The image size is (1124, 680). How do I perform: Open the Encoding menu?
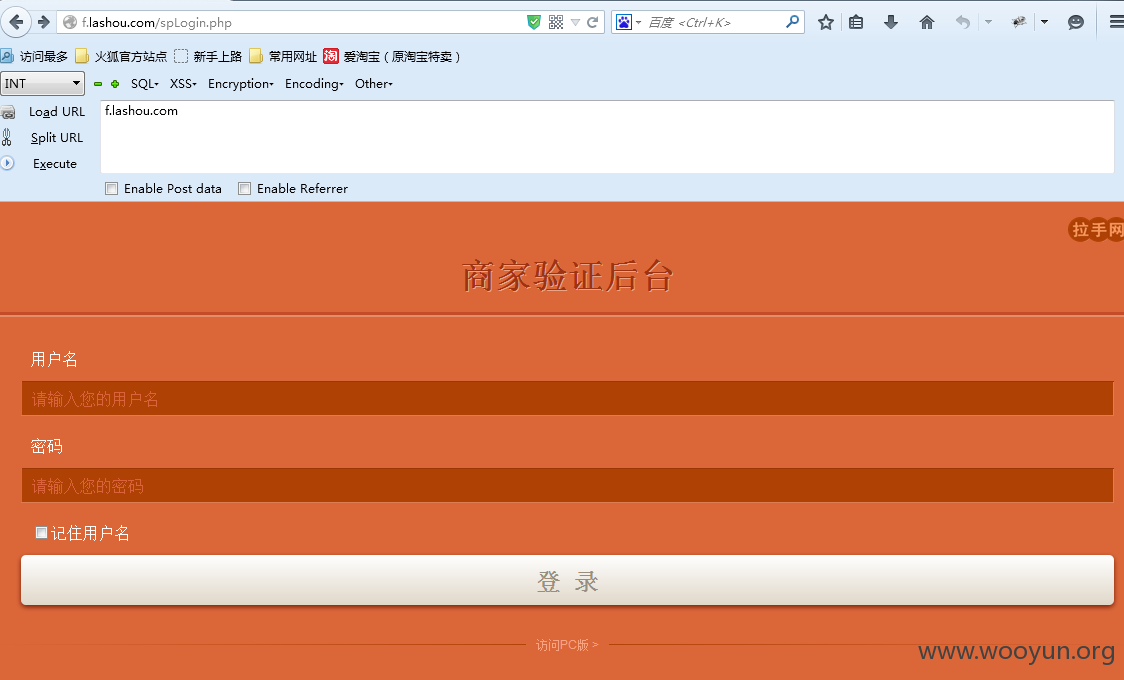[314, 84]
